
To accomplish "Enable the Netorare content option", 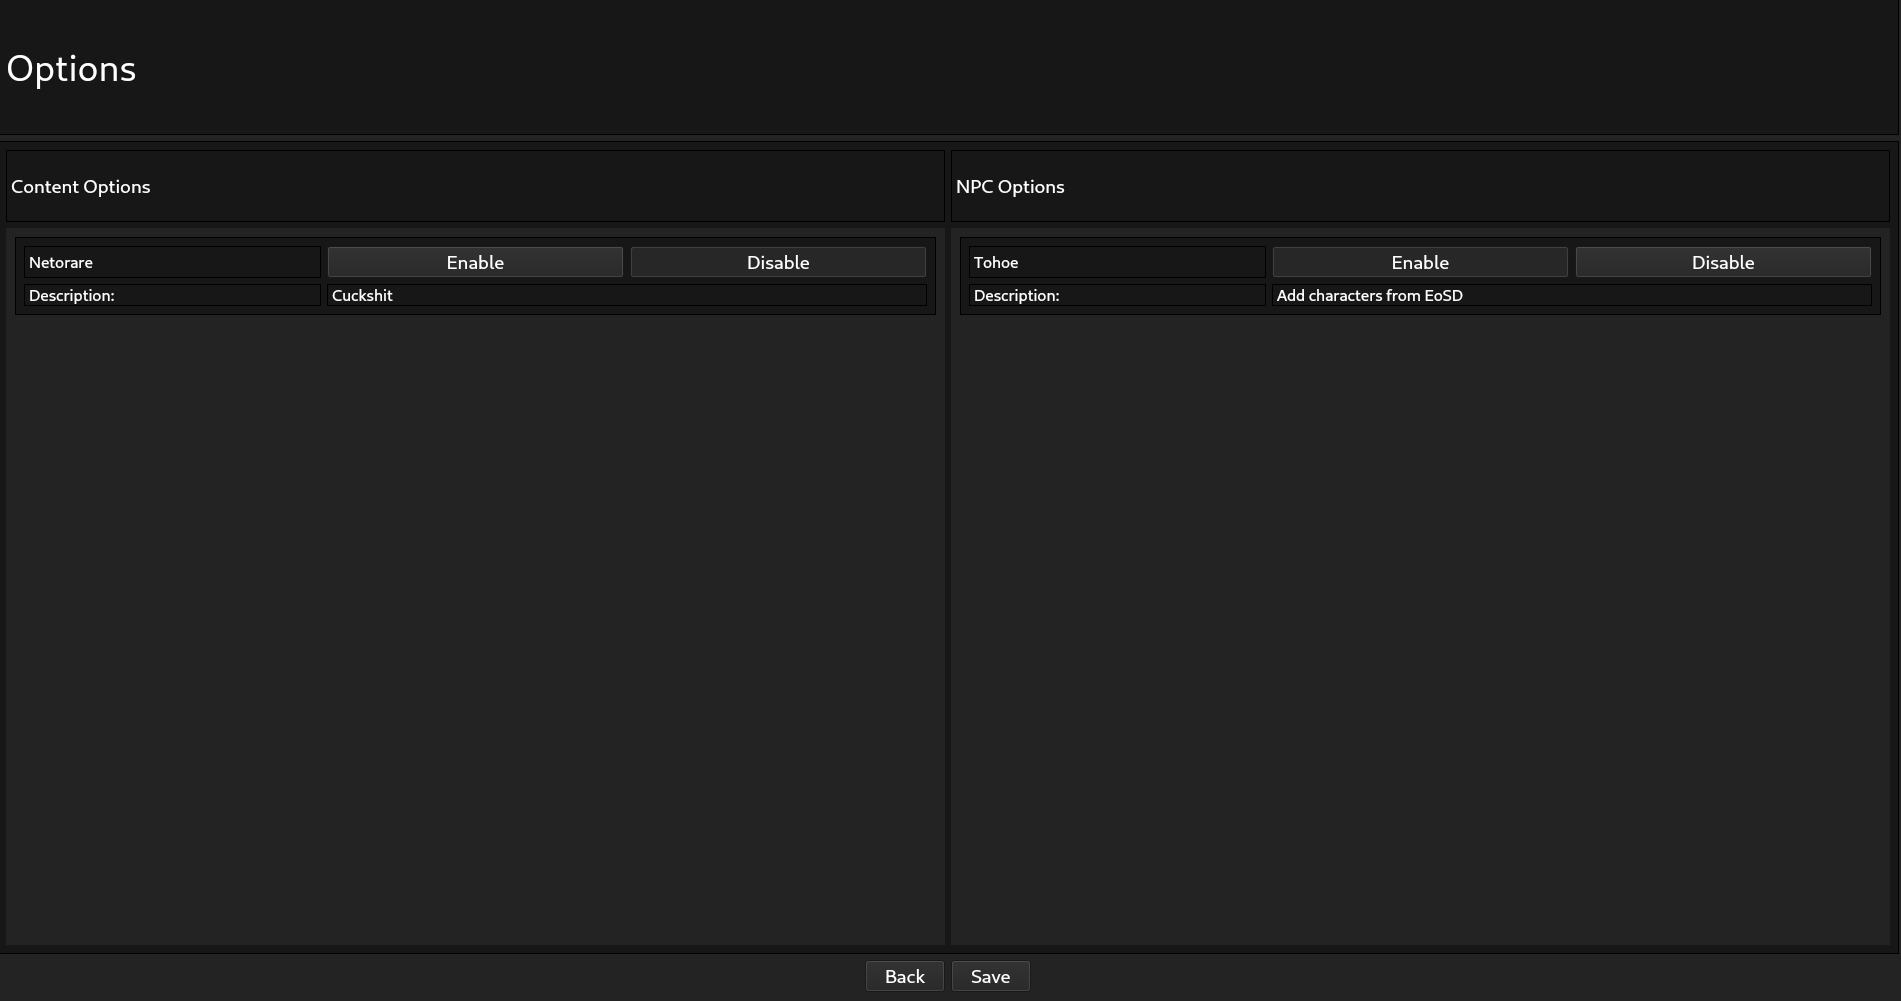I will point(475,262).
